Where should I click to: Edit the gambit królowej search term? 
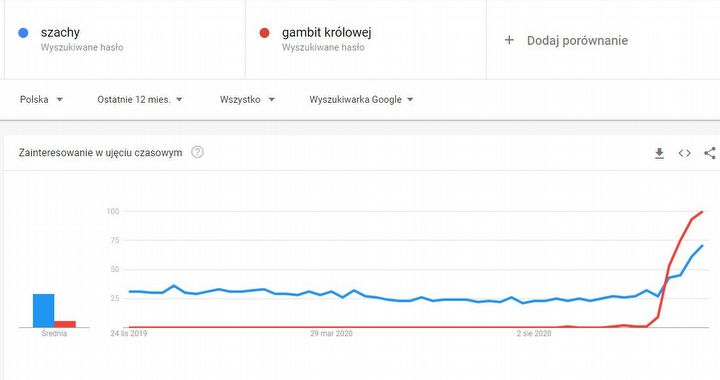(x=326, y=32)
